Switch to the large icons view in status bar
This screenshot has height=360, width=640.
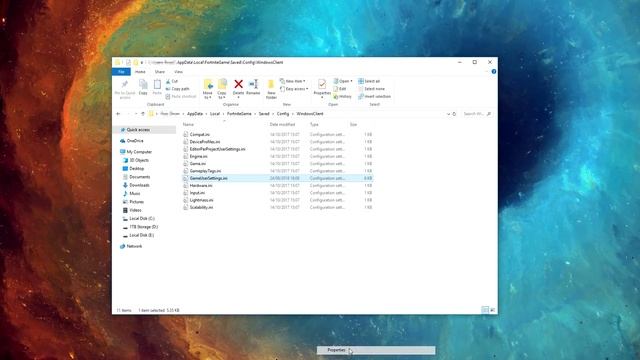pos(492,310)
